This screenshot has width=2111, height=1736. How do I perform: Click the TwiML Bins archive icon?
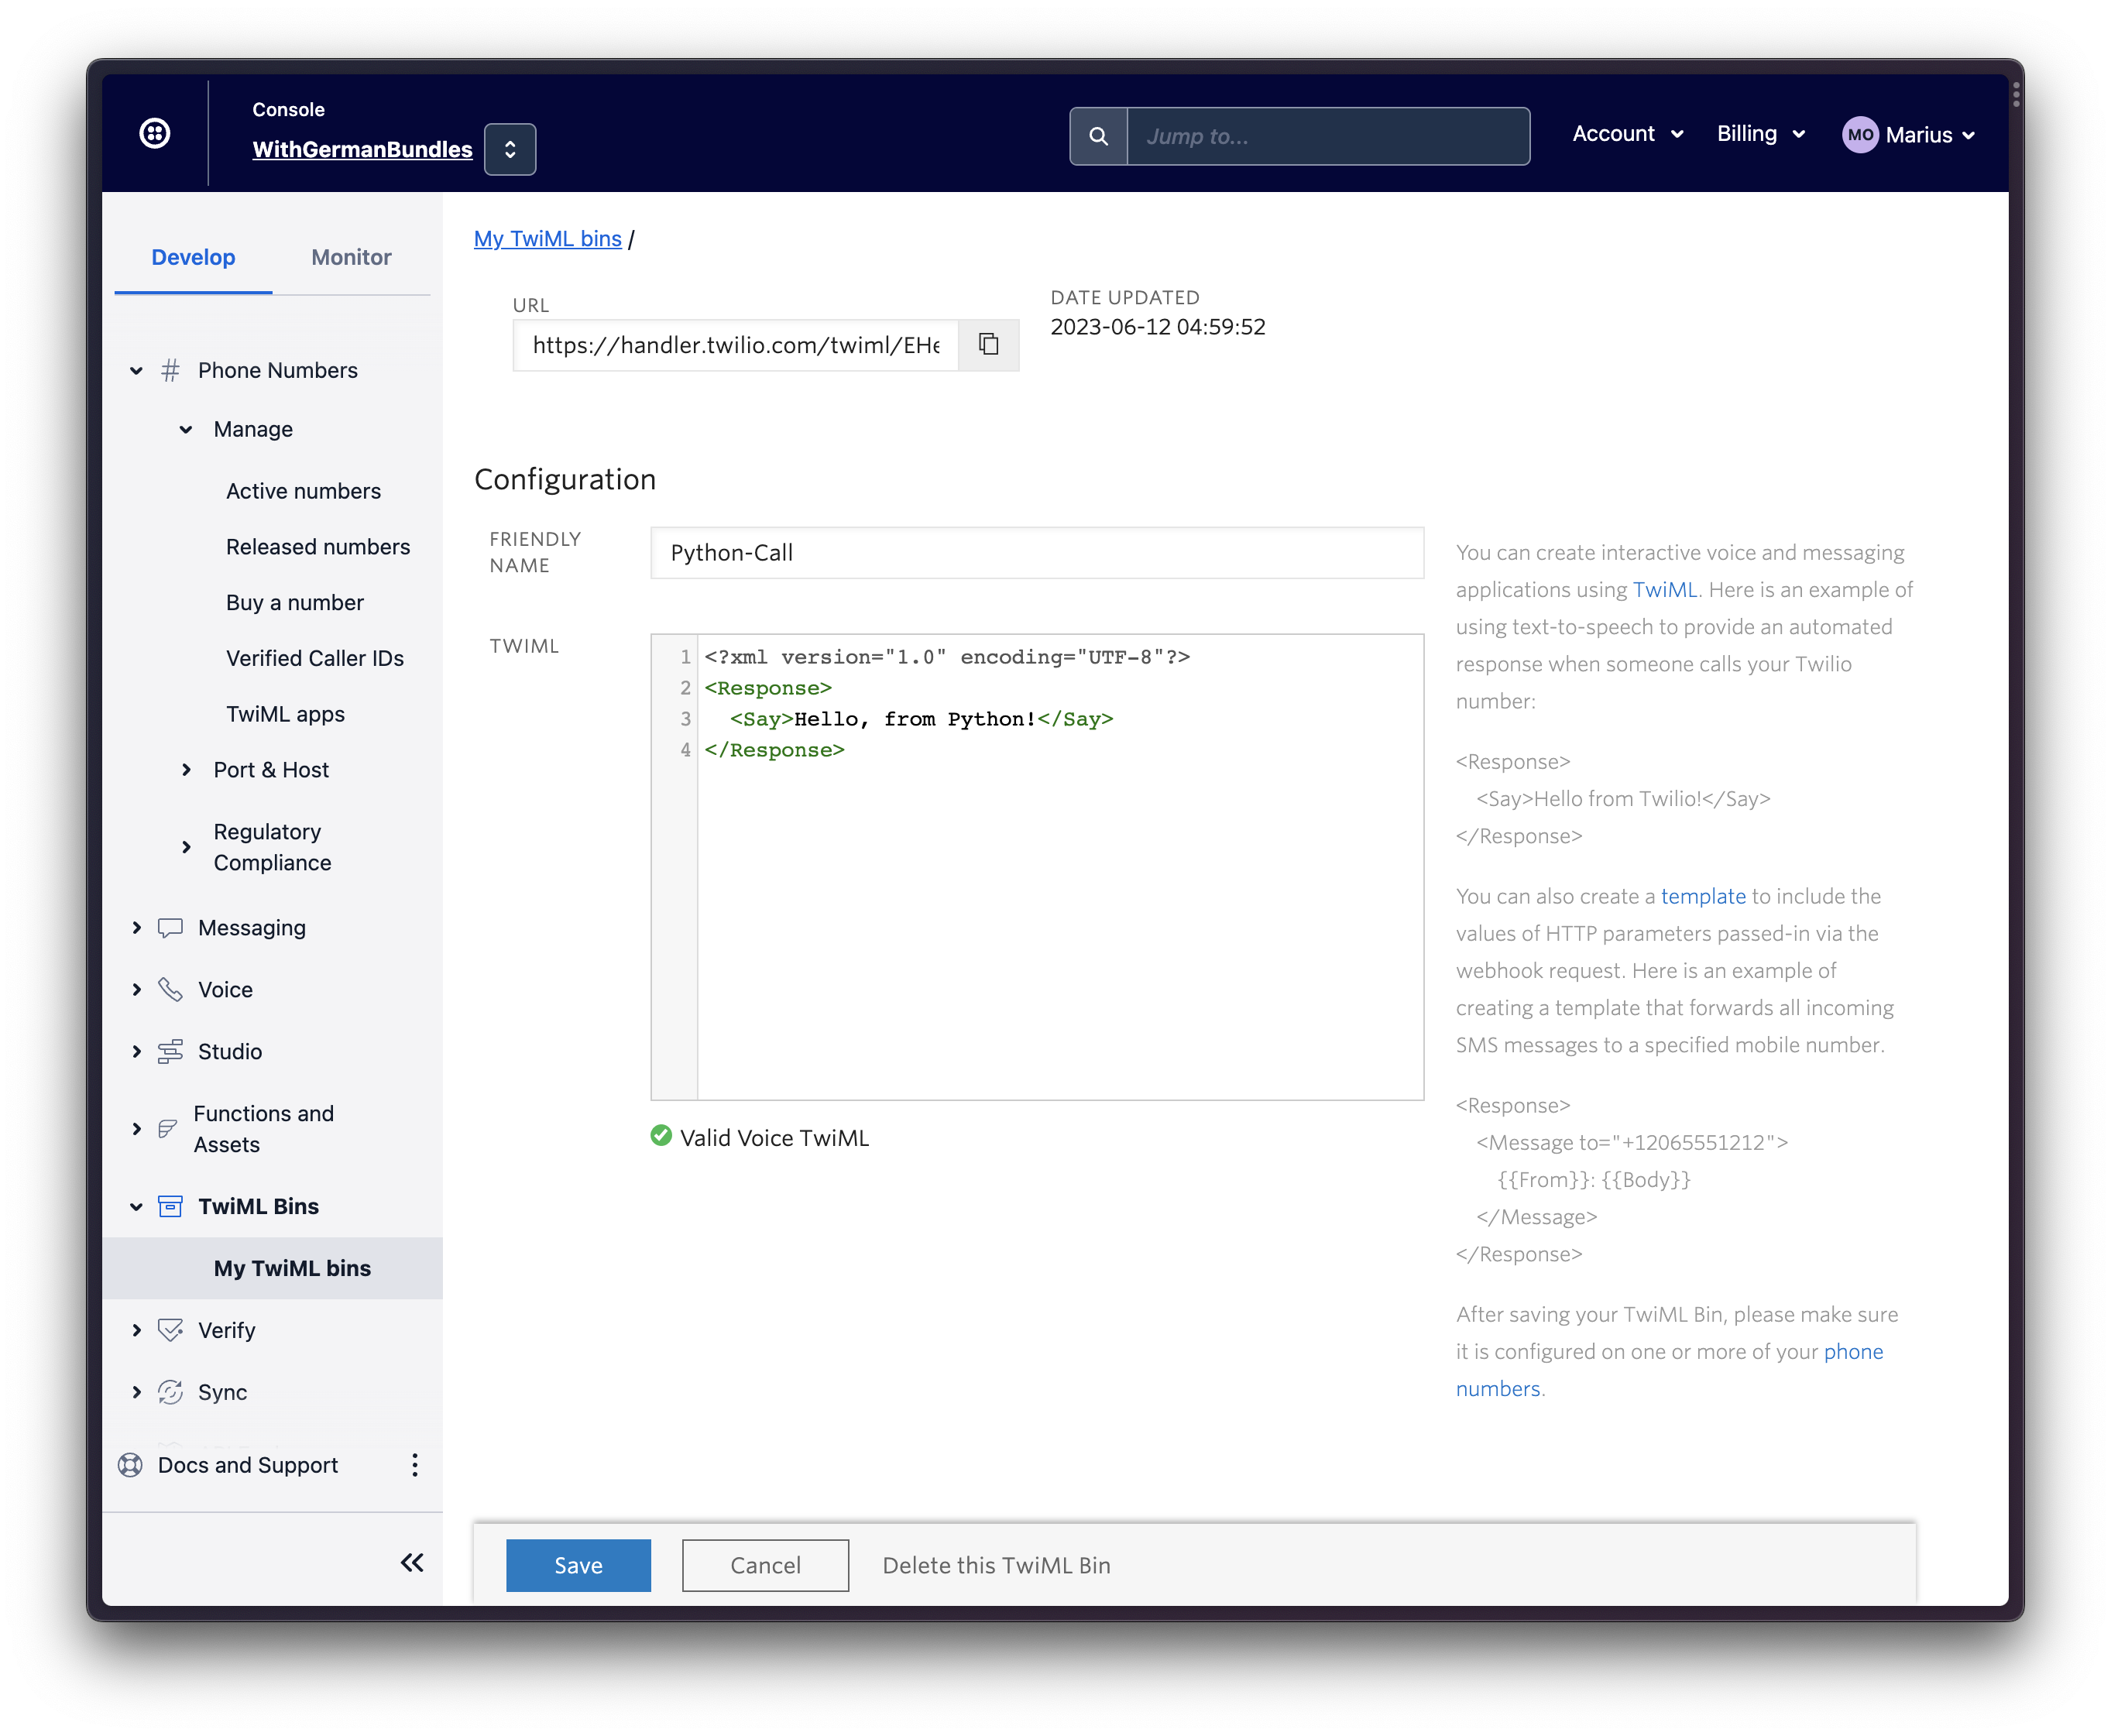click(171, 1207)
